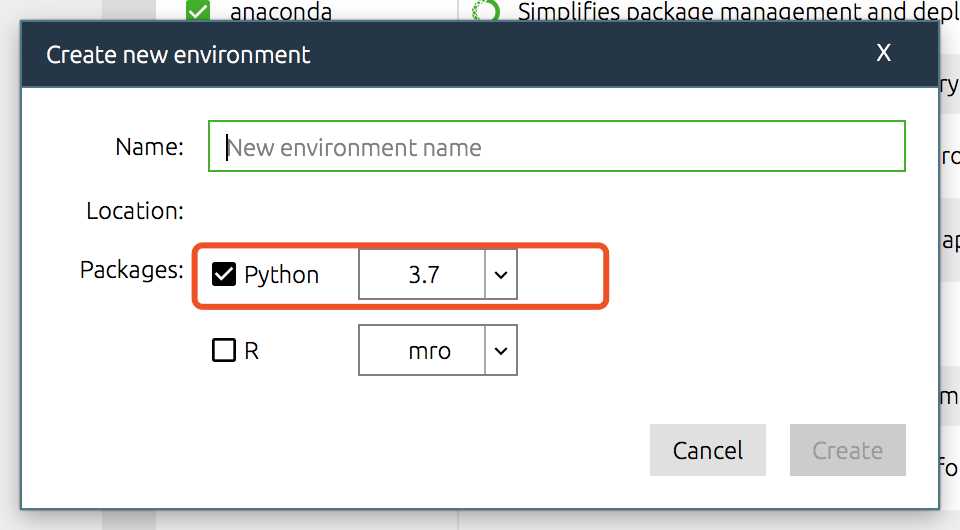This screenshot has width=960, height=530.
Task: Click the New environment name input field
Action: pyautogui.click(x=556, y=147)
